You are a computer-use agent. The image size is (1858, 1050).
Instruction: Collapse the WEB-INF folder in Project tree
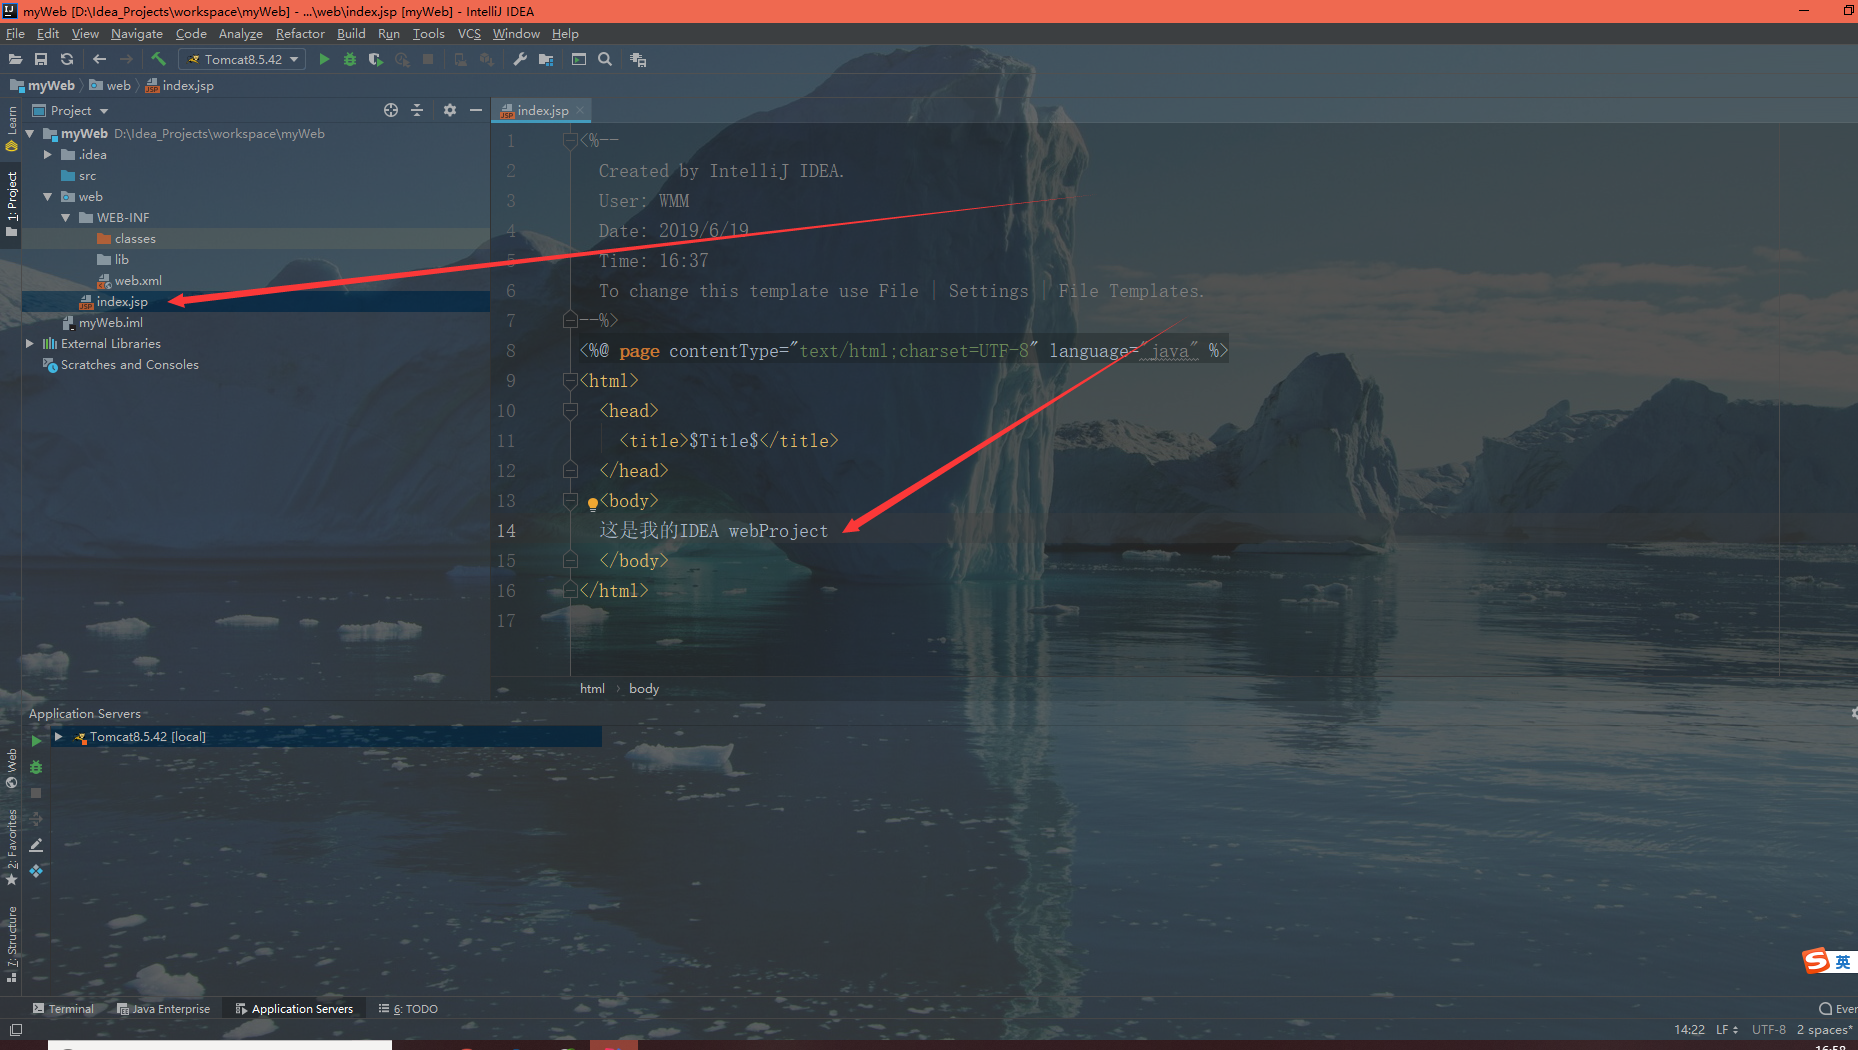[x=65, y=217]
